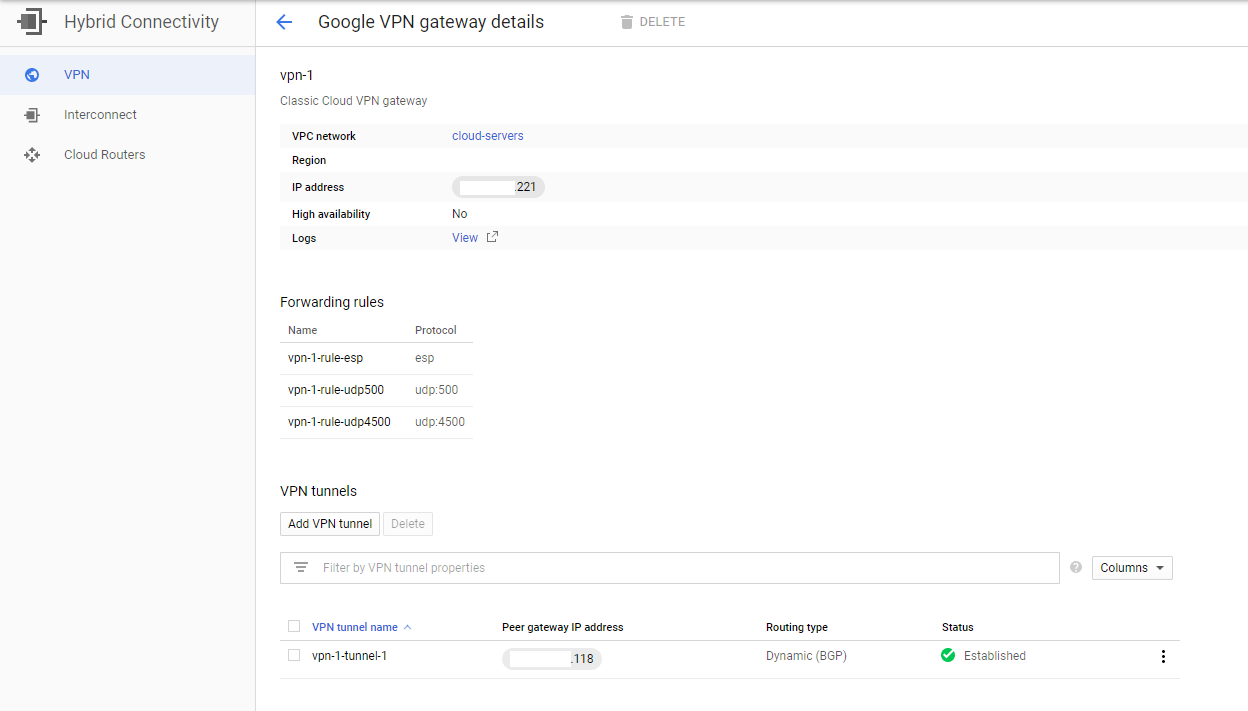Open the Columns dropdown
The image size is (1248, 711).
pyautogui.click(x=1131, y=567)
